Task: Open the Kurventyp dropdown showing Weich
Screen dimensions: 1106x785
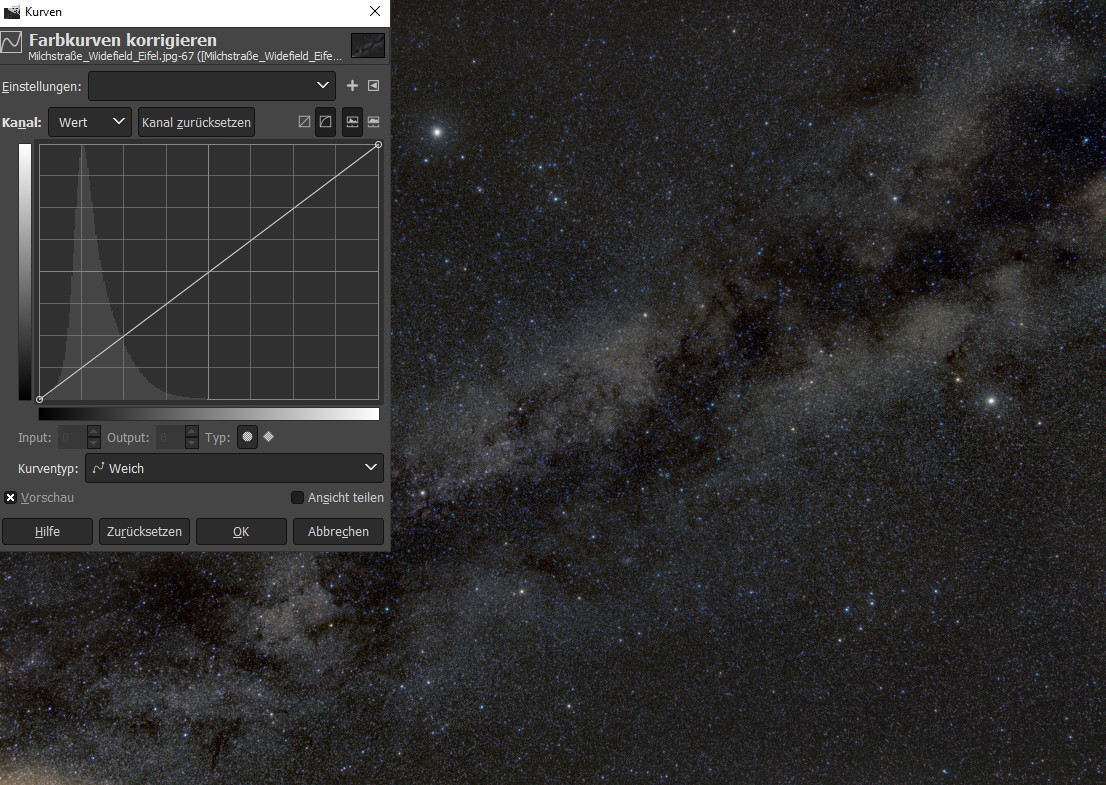Action: pos(234,468)
